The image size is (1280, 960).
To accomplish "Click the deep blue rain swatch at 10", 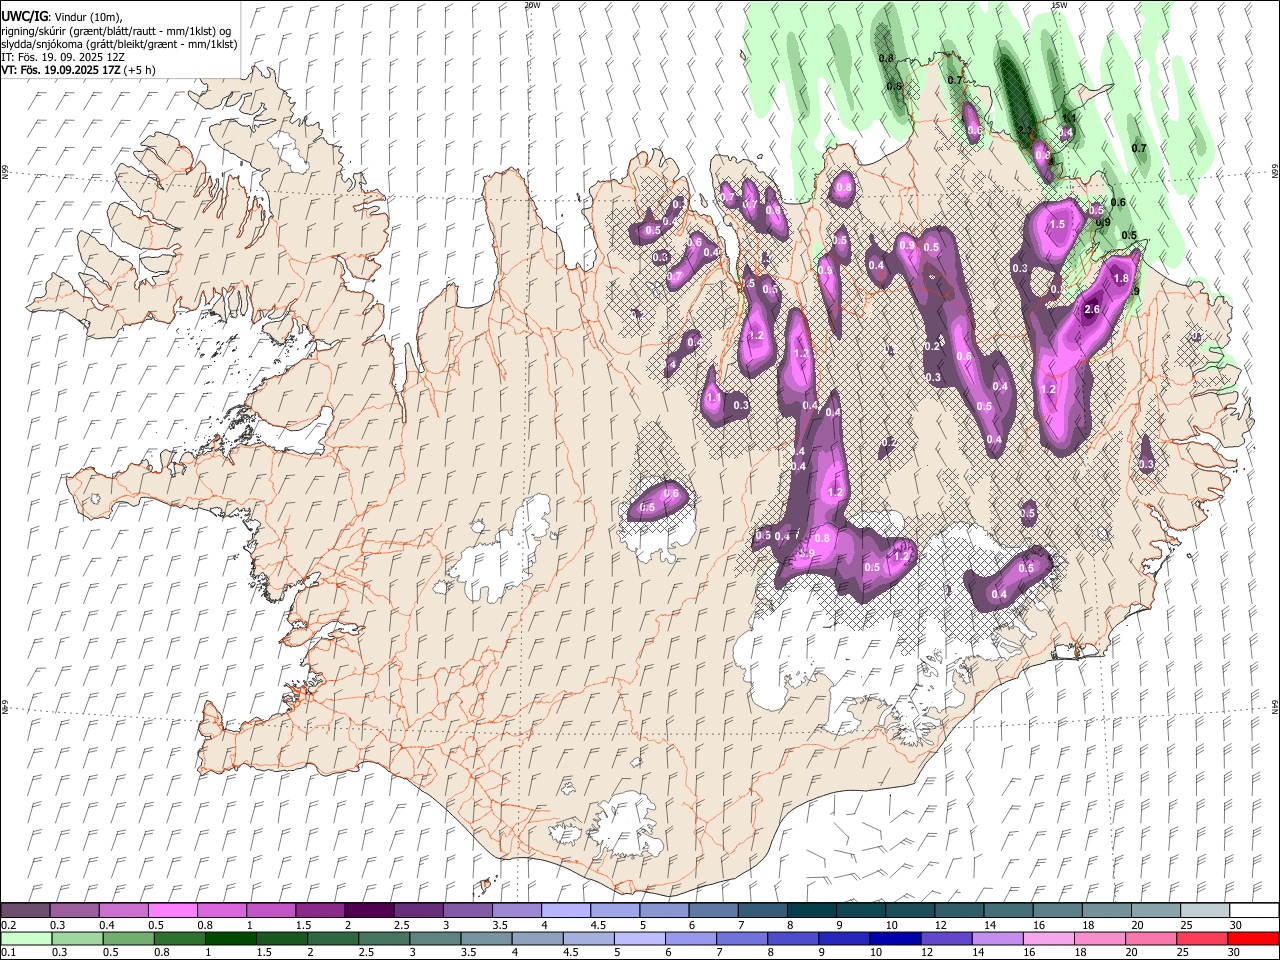I will click(x=895, y=938).
